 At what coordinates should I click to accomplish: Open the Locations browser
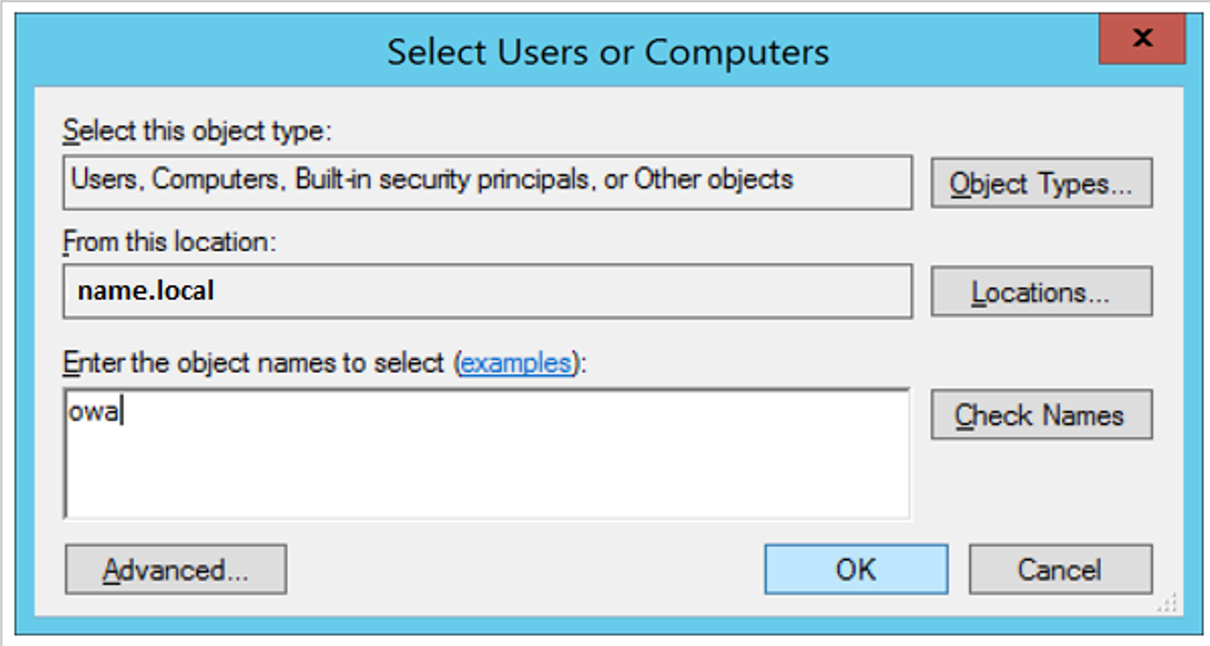(x=1041, y=292)
